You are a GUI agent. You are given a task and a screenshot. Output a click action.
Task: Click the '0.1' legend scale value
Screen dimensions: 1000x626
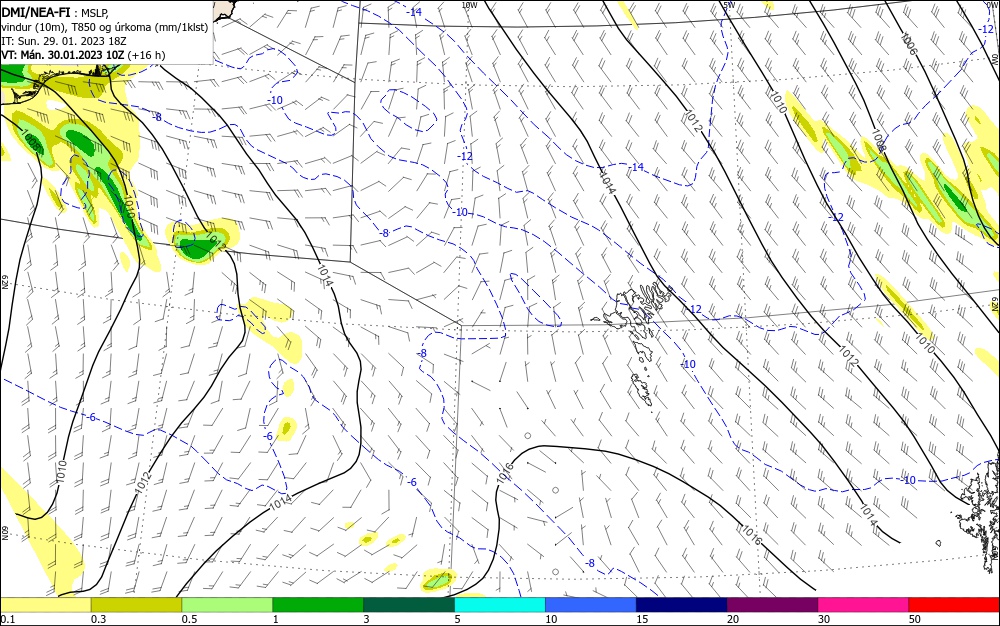(7, 619)
